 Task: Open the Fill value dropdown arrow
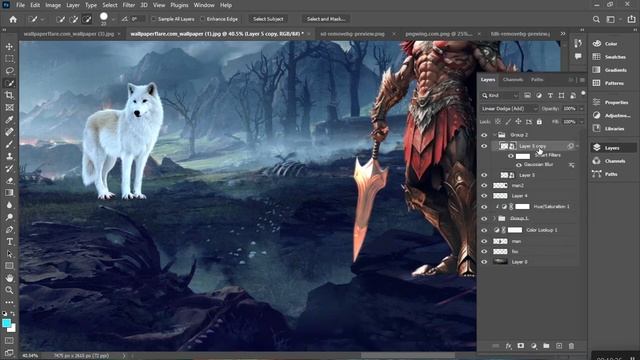(x=581, y=122)
